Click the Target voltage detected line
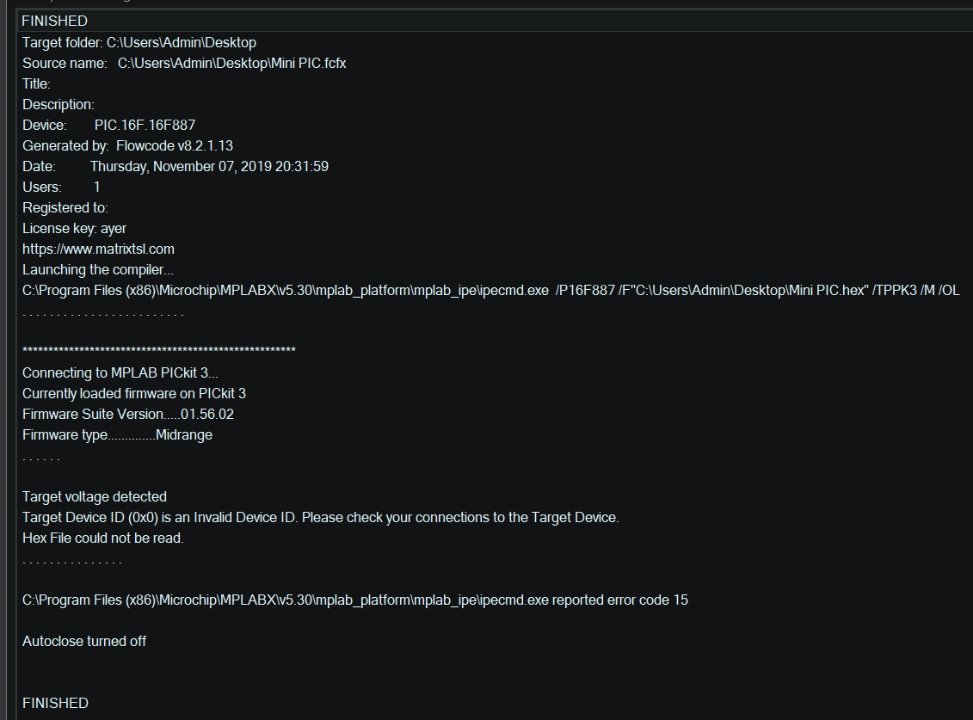The width and height of the screenshot is (973, 720). 94,497
